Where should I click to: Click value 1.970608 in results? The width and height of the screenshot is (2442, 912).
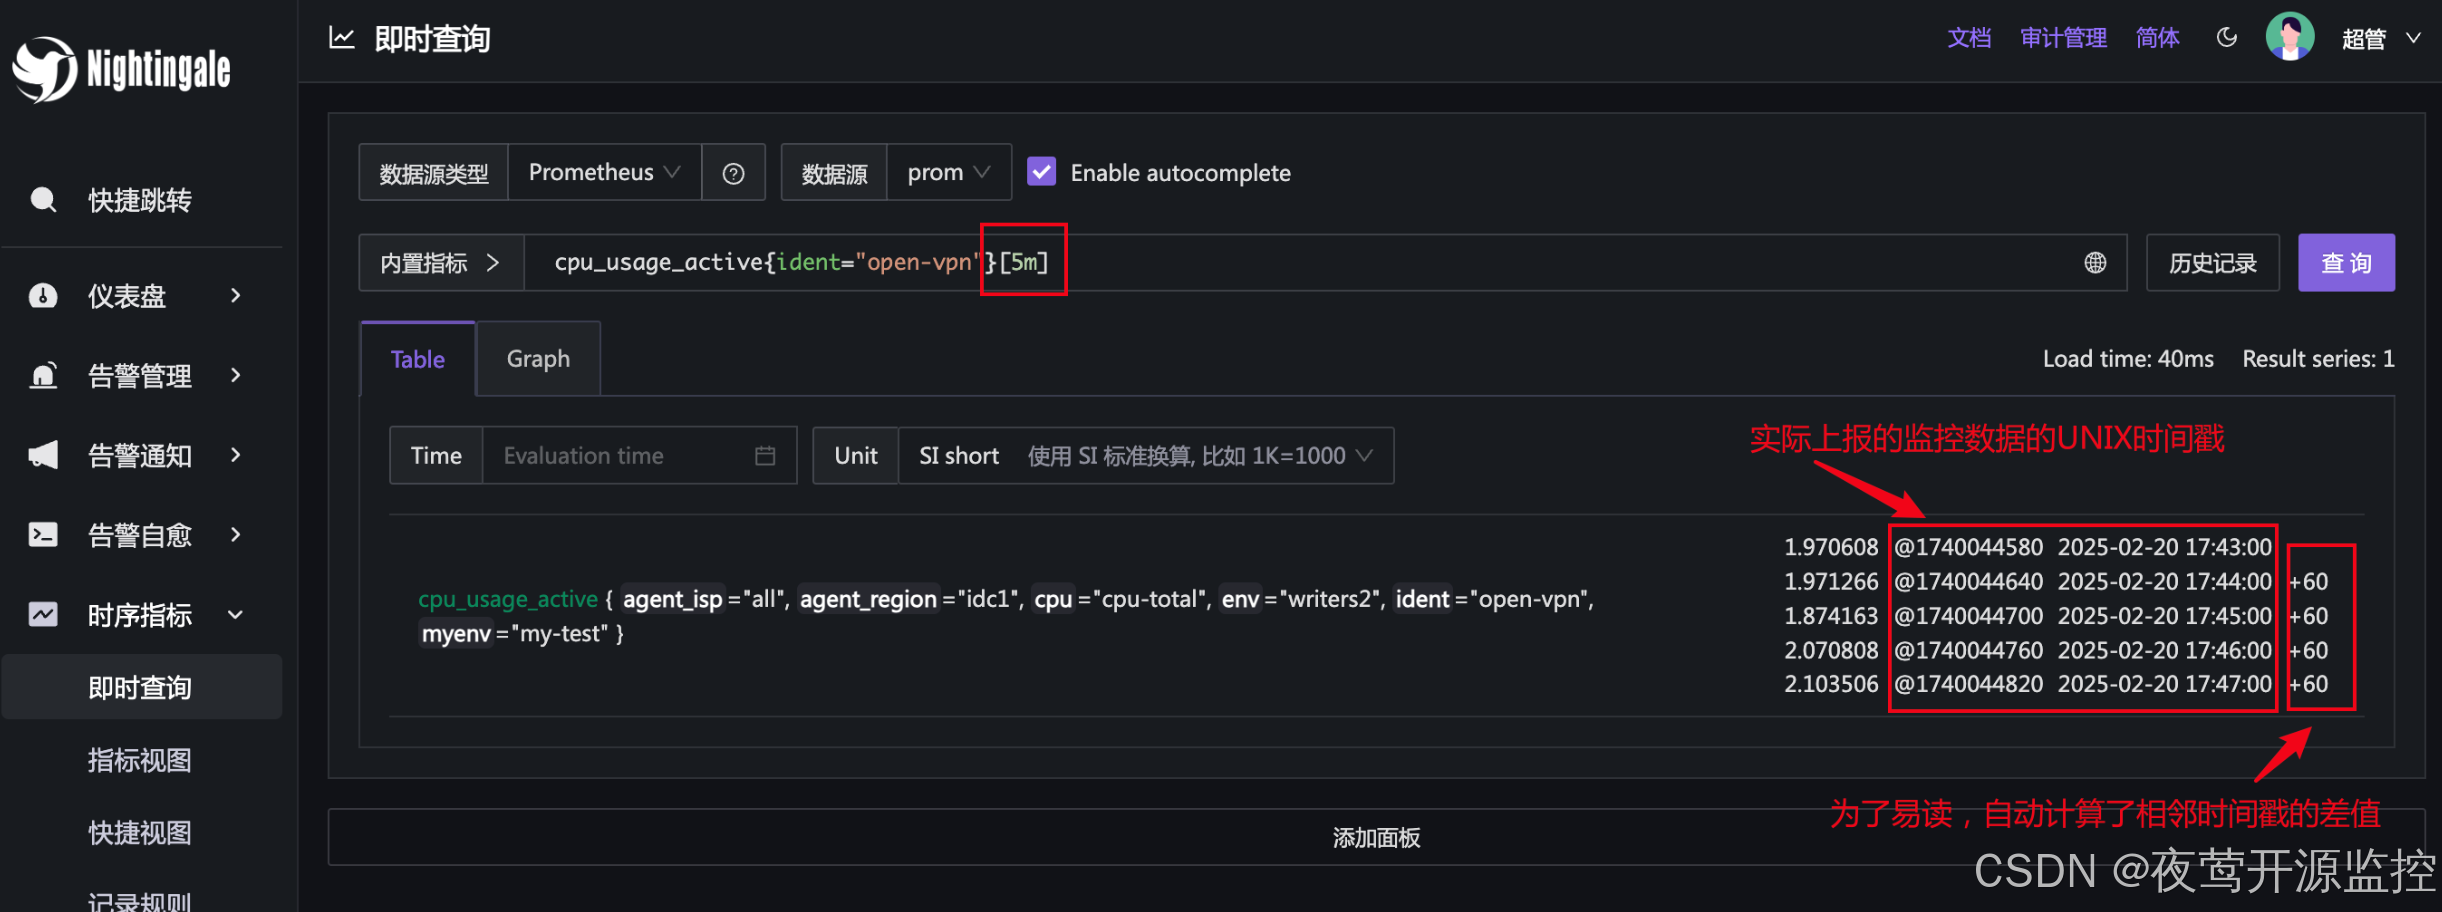point(1831,547)
